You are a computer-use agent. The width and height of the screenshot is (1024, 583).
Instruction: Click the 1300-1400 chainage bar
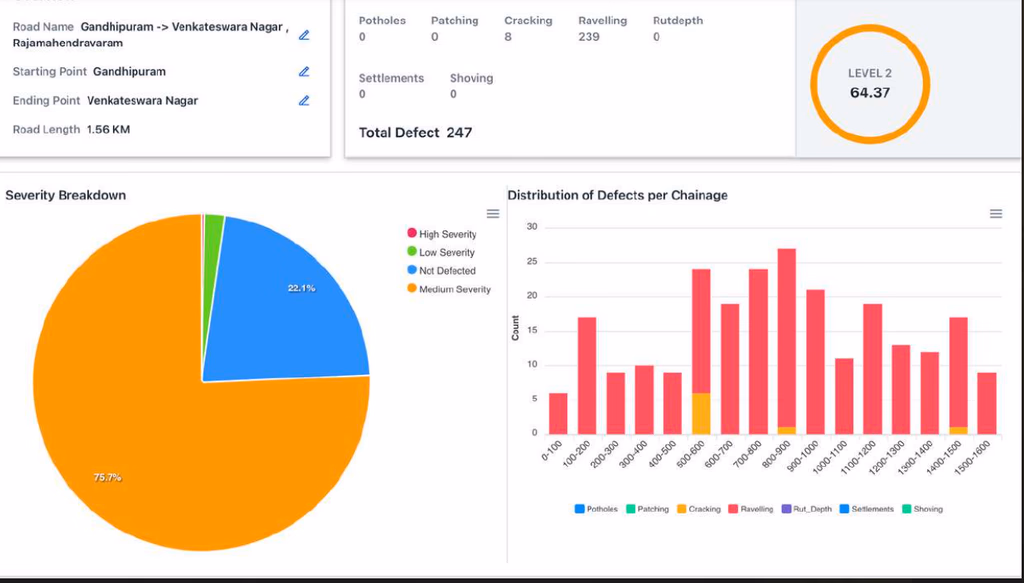coord(929,393)
